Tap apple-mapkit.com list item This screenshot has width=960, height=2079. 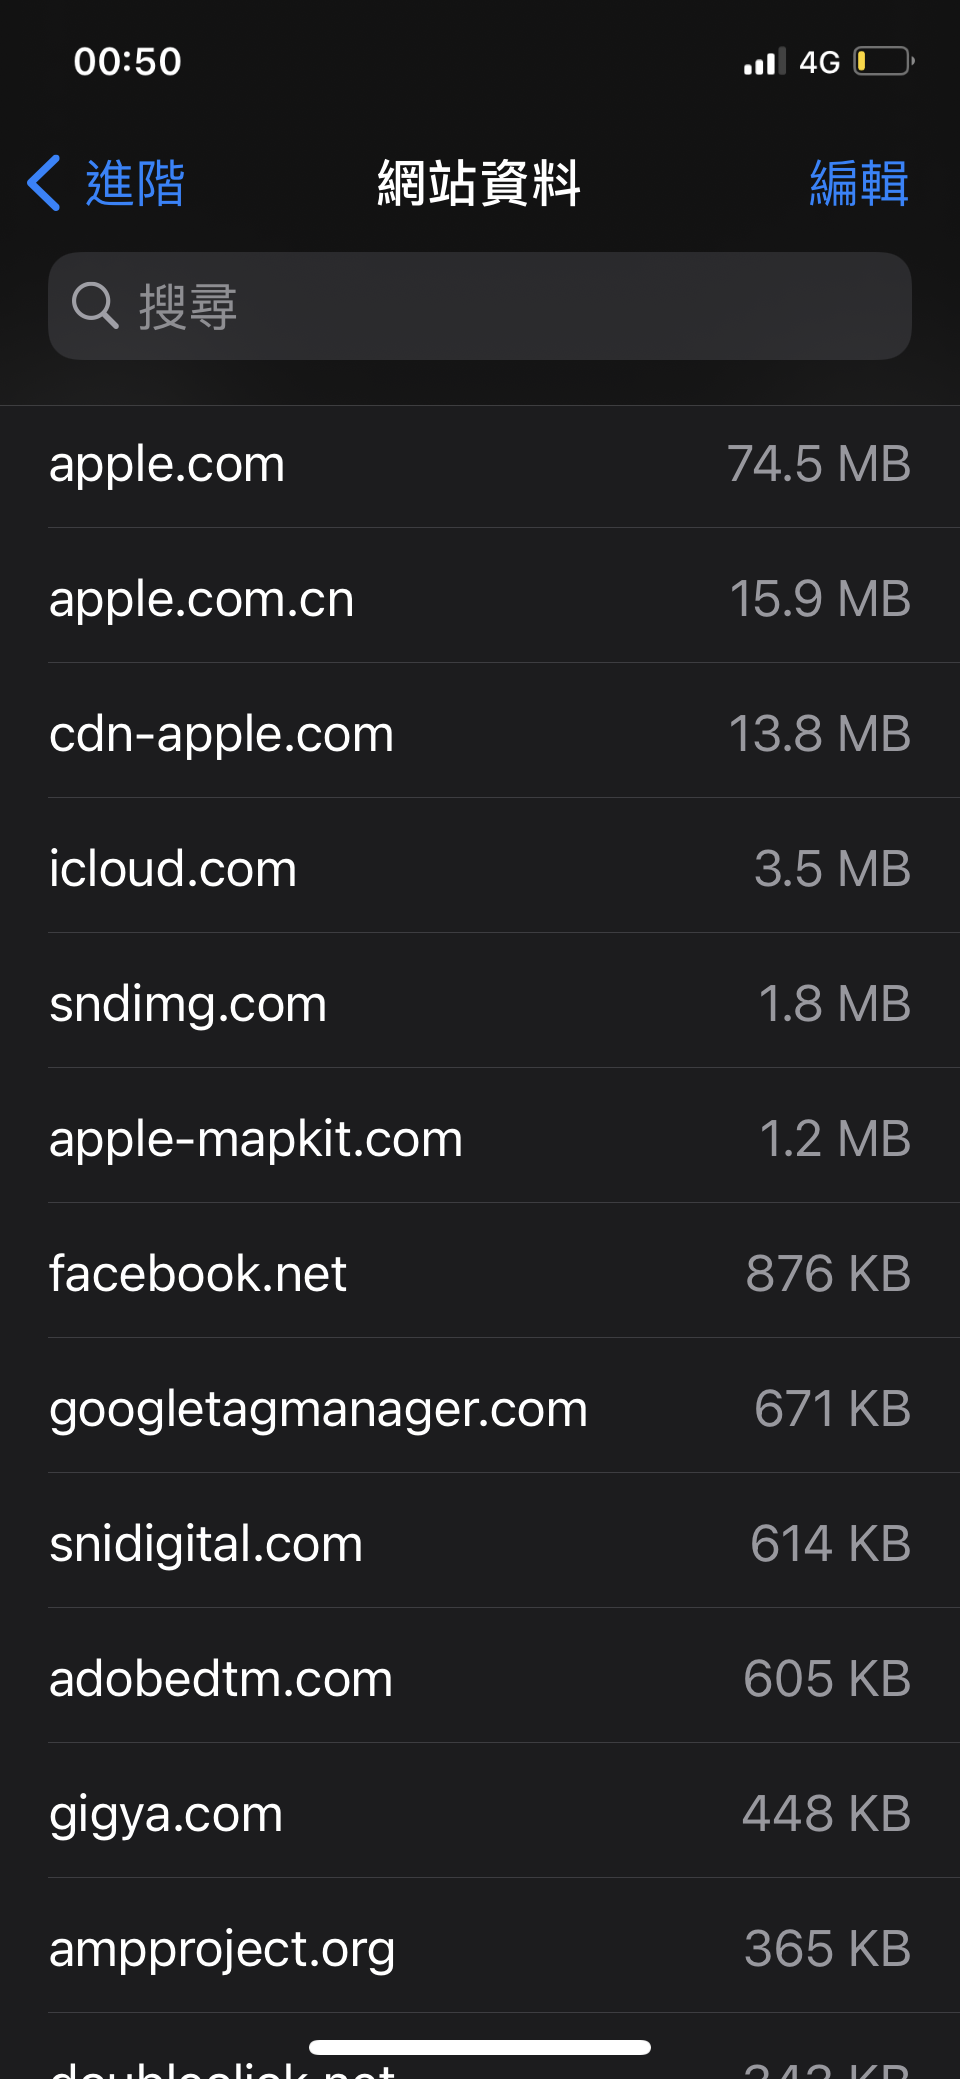pyautogui.click(x=480, y=1139)
